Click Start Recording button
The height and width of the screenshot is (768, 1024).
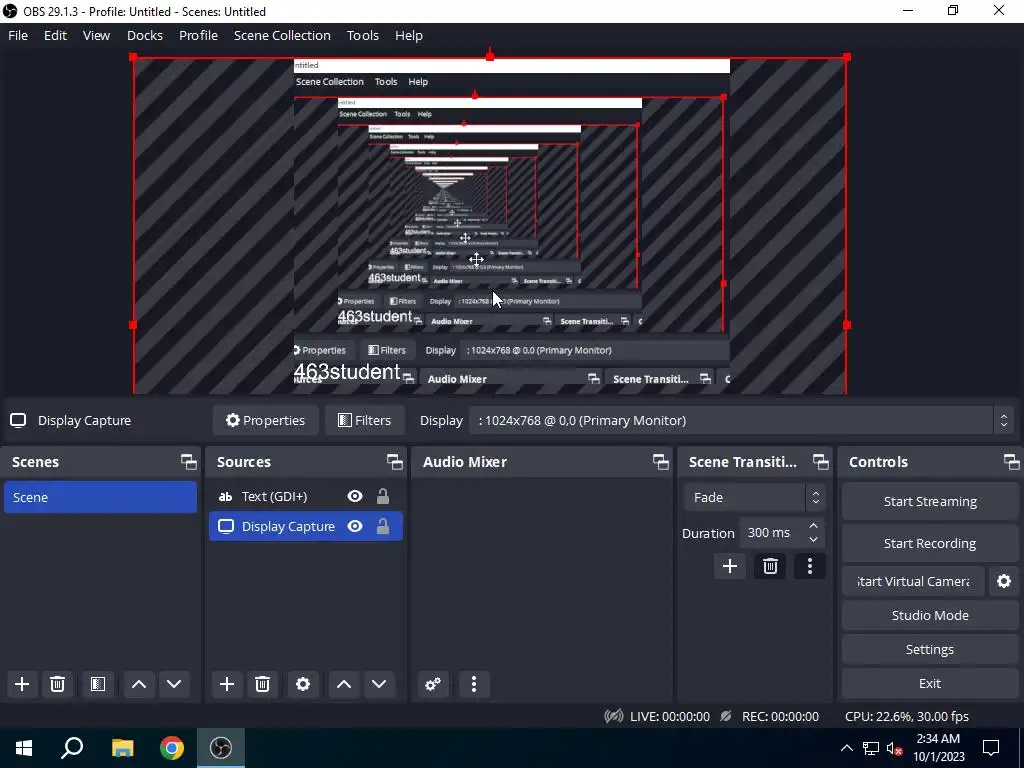coord(930,543)
